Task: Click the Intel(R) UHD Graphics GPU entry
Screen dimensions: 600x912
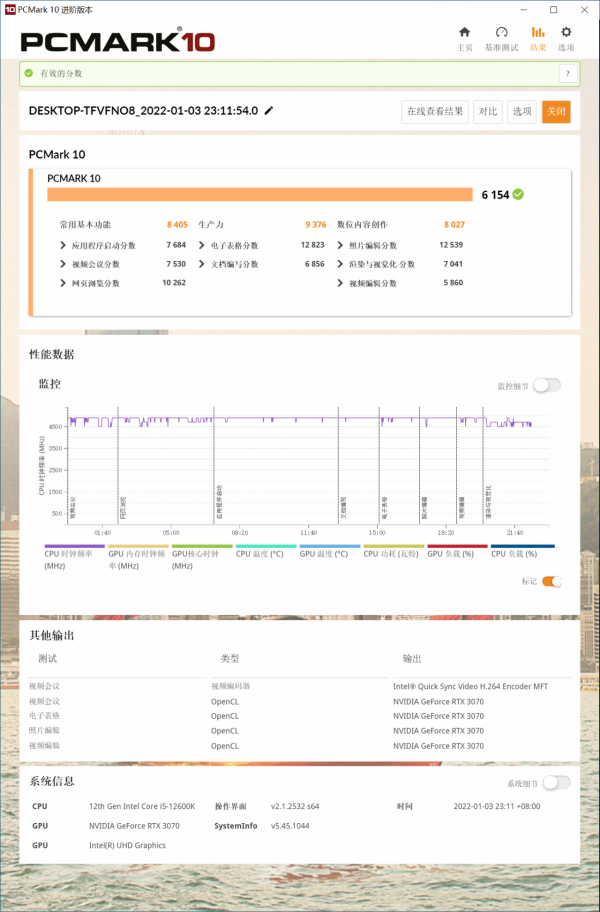Action: [x=127, y=845]
